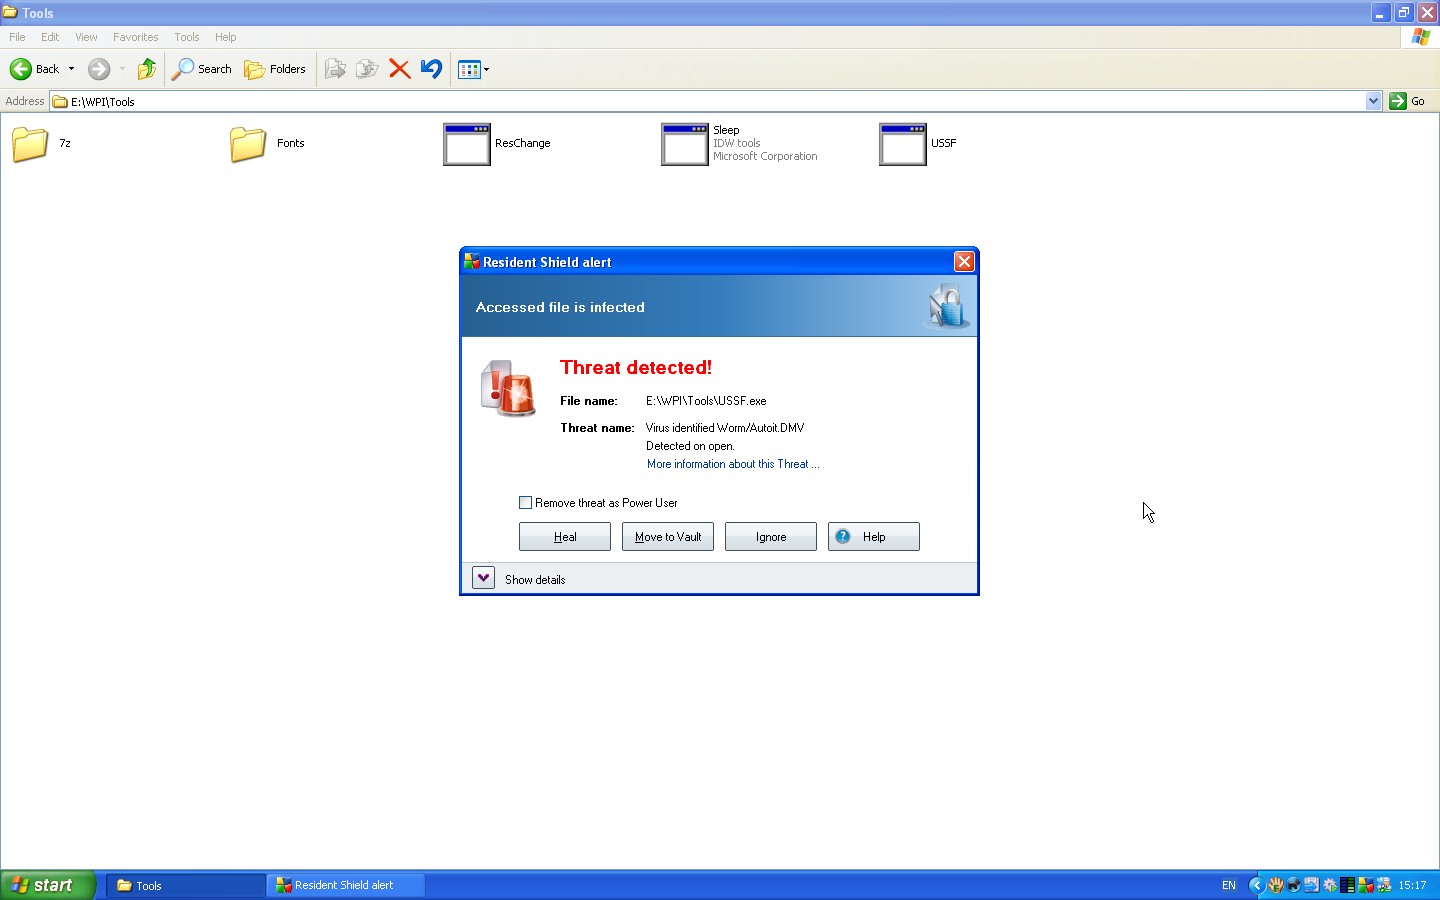1440x900 pixels.
Task: Open the Start menu
Action: click(48, 885)
